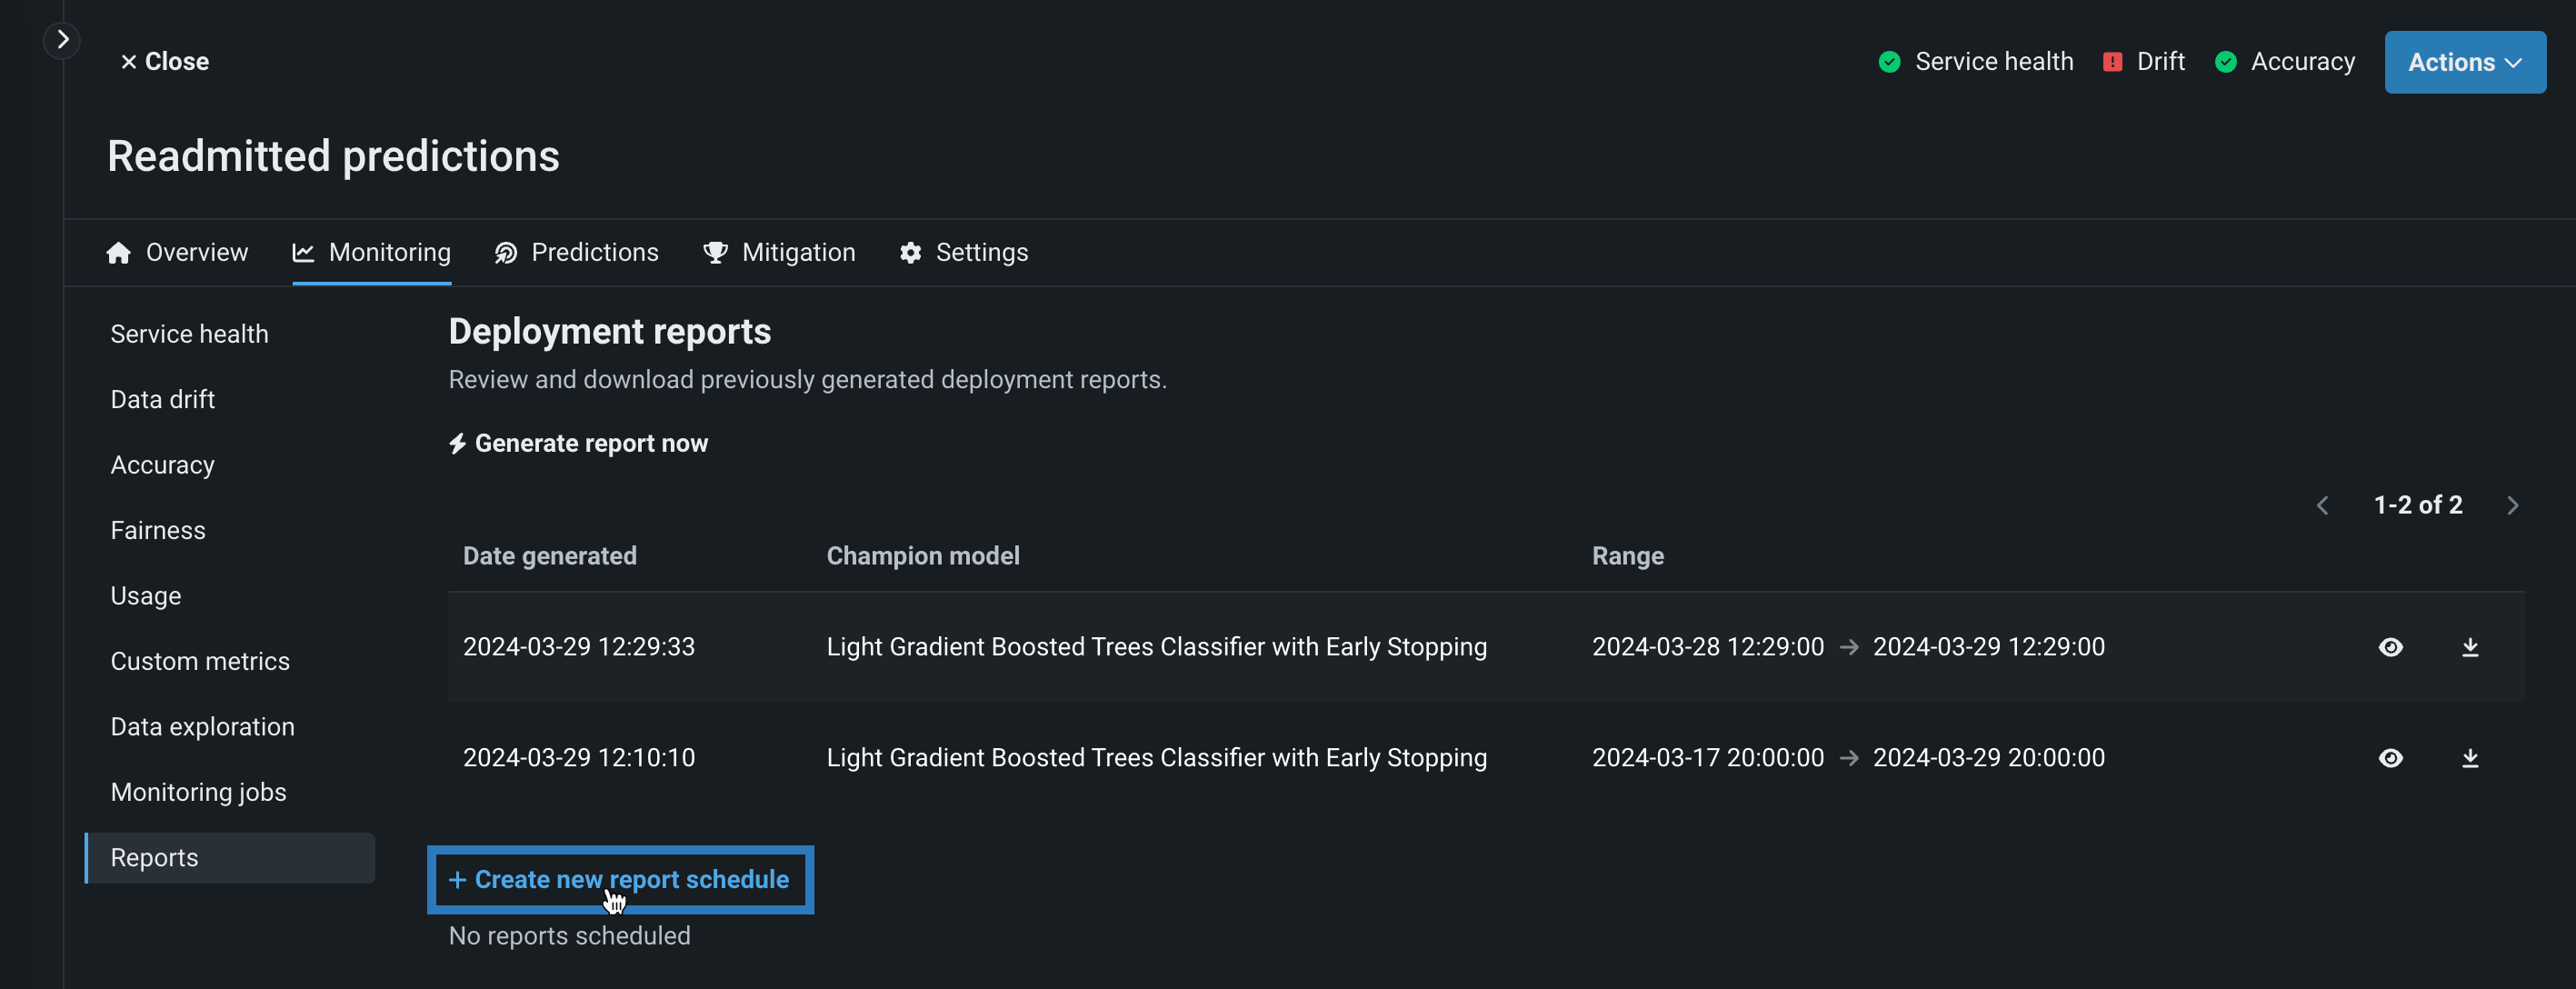This screenshot has width=2576, height=989.
Task: Expand the collapsed left sidebar chevron
Action: point(62,40)
